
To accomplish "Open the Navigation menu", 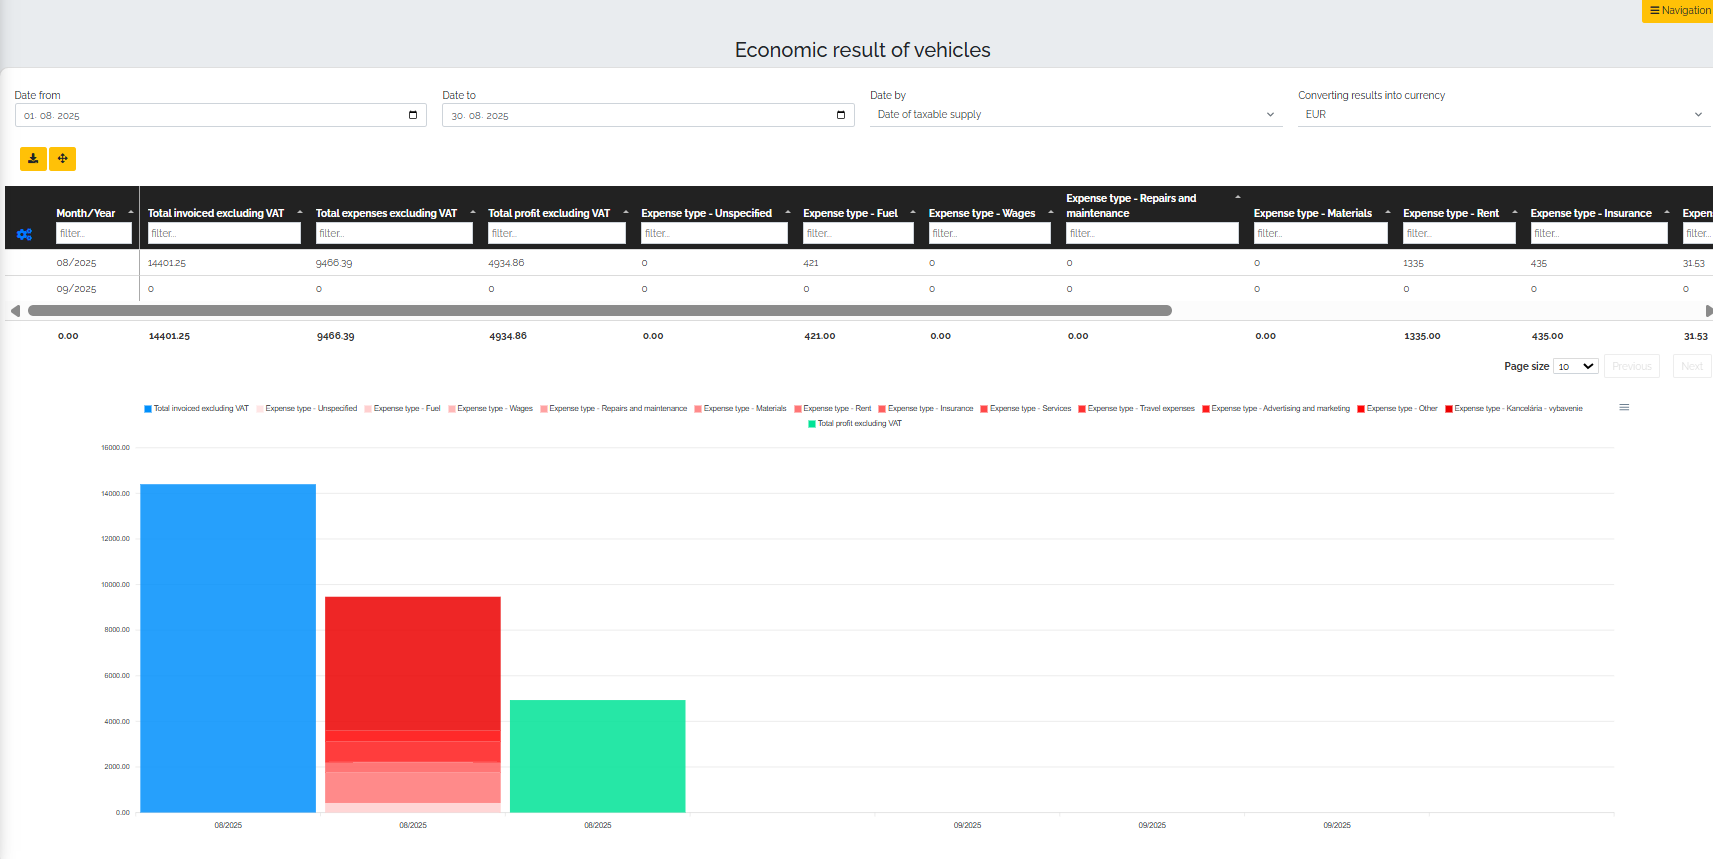I will tap(1678, 10).
